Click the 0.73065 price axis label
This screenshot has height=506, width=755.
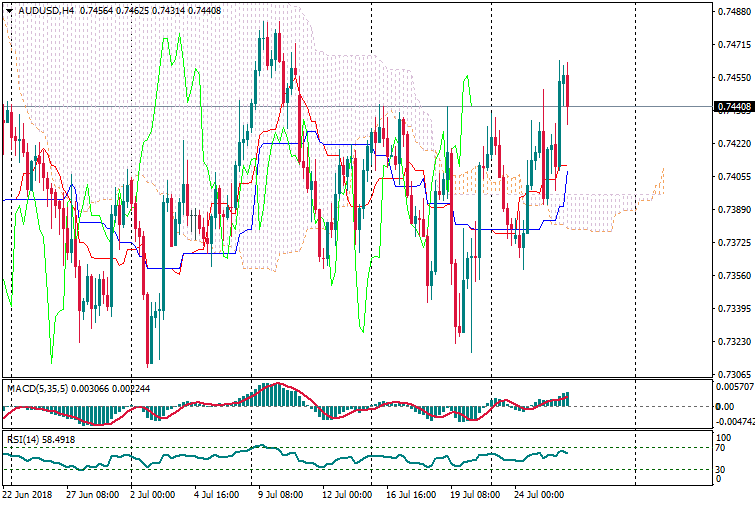click(x=734, y=374)
